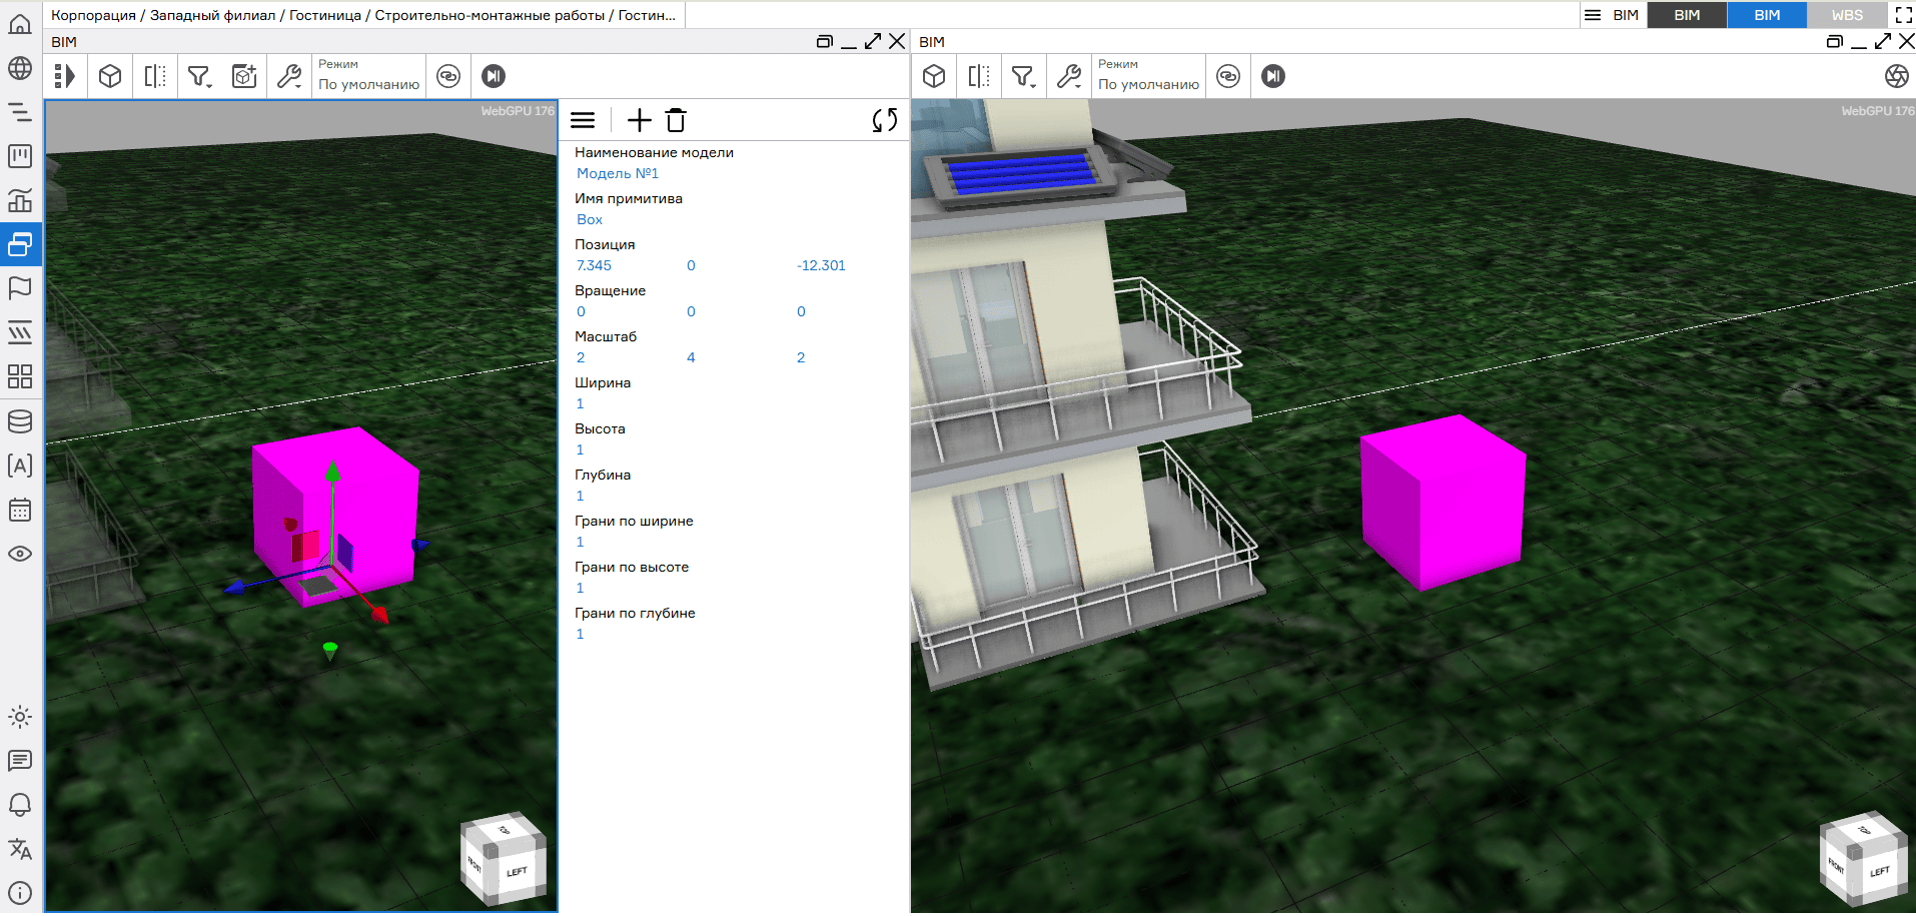Open the hamburger menu in the properties panel
This screenshot has height=916, width=1916.
[583, 121]
